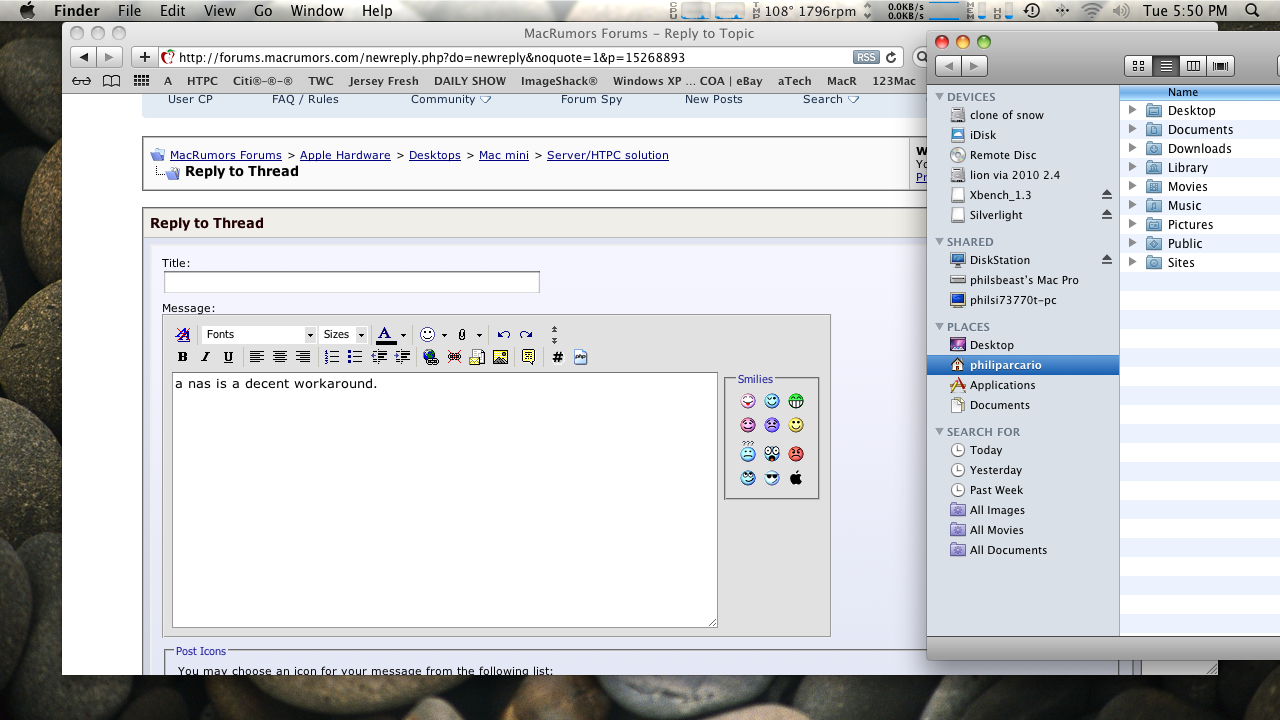Open the File menu
Viewport: 1280px width, 720px height.
(x=129, y=11)
